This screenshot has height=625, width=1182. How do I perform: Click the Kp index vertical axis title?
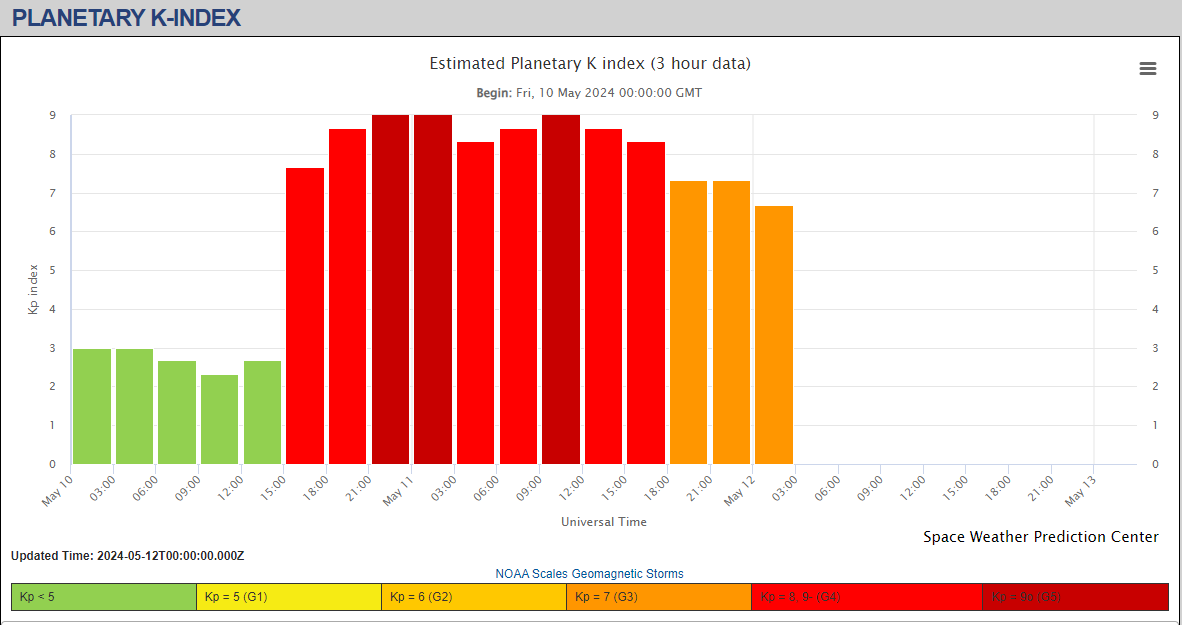33,290
